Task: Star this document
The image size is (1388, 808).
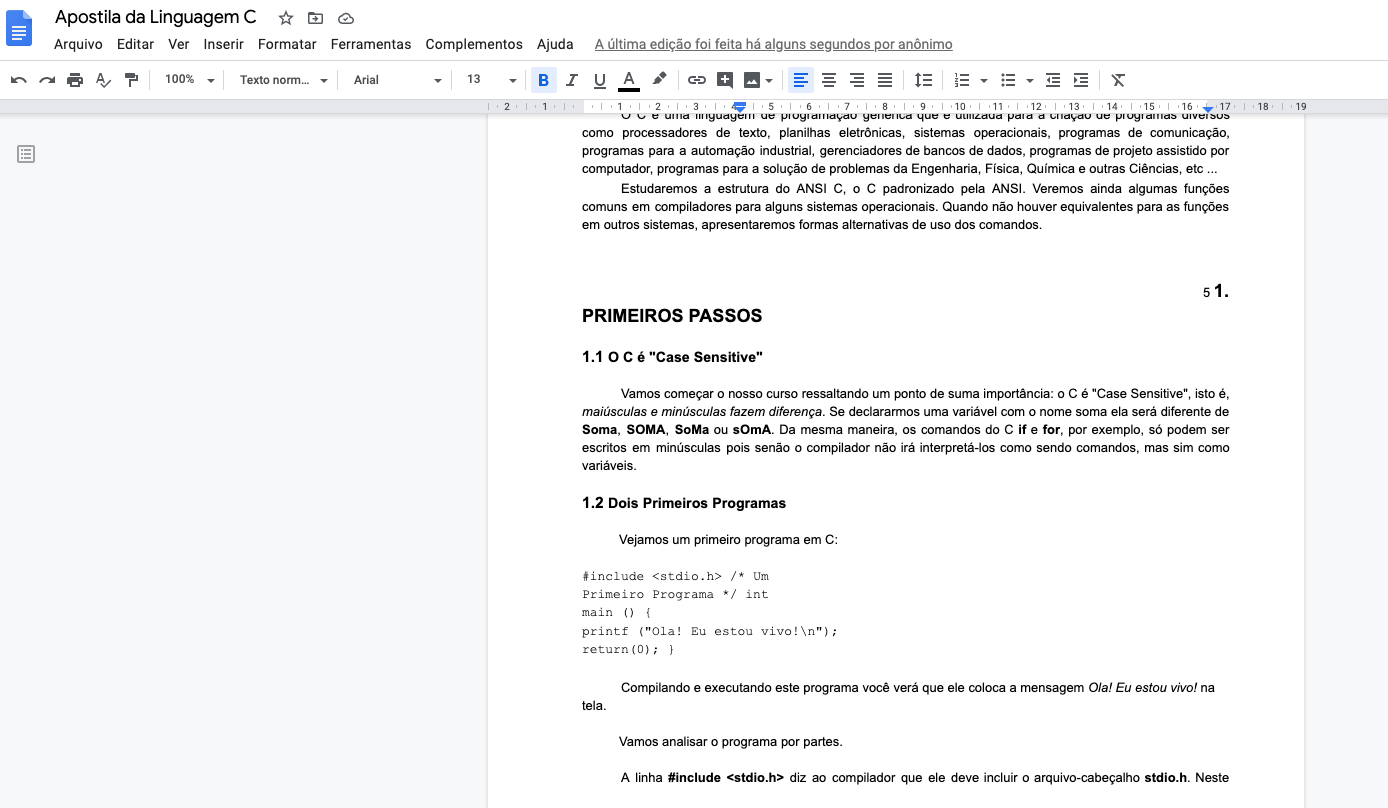Action: (286, 18)
